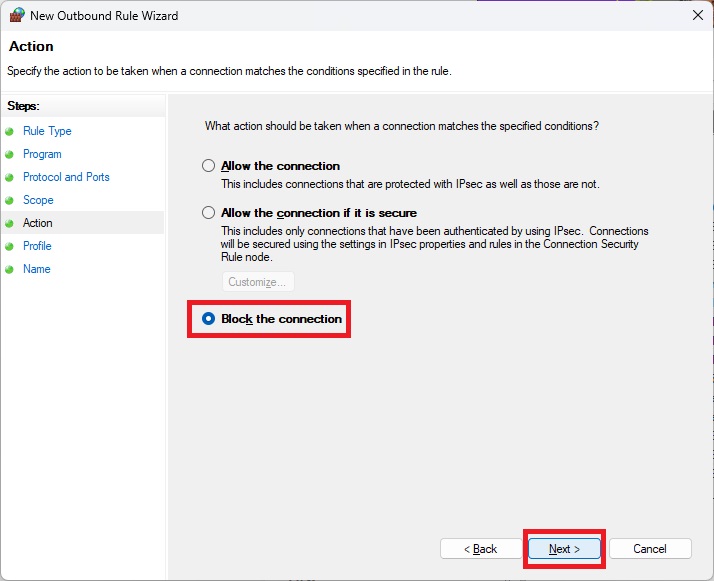Open the Rule Type step
Viewport: 714px width, 581px height.
coord(47,131)
